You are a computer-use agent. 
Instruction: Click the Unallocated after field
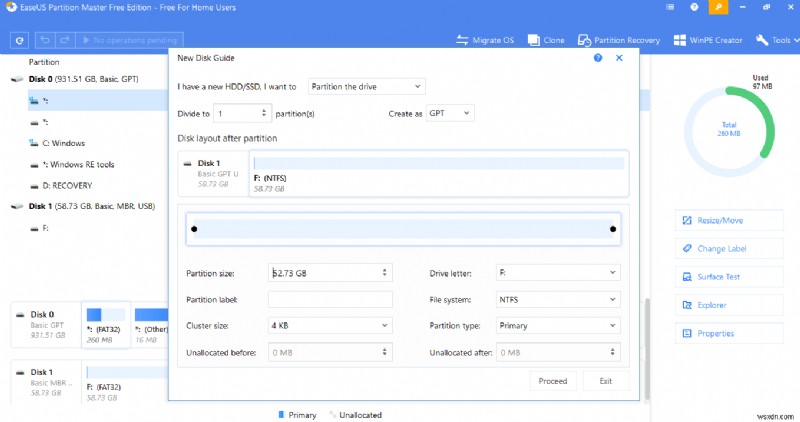coord(558,352)
